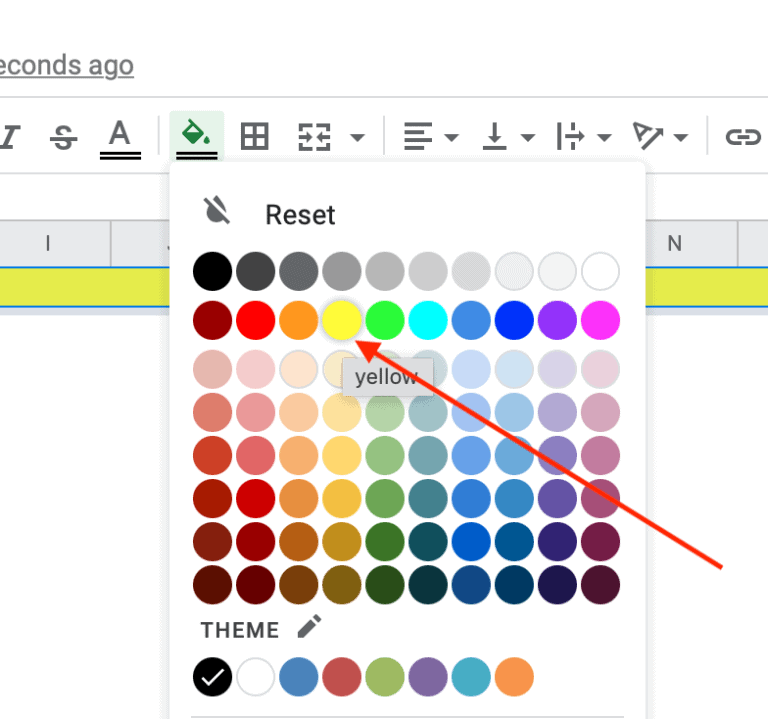Open horizontal align menu
The image size is (768, 719).
point(418,137)
